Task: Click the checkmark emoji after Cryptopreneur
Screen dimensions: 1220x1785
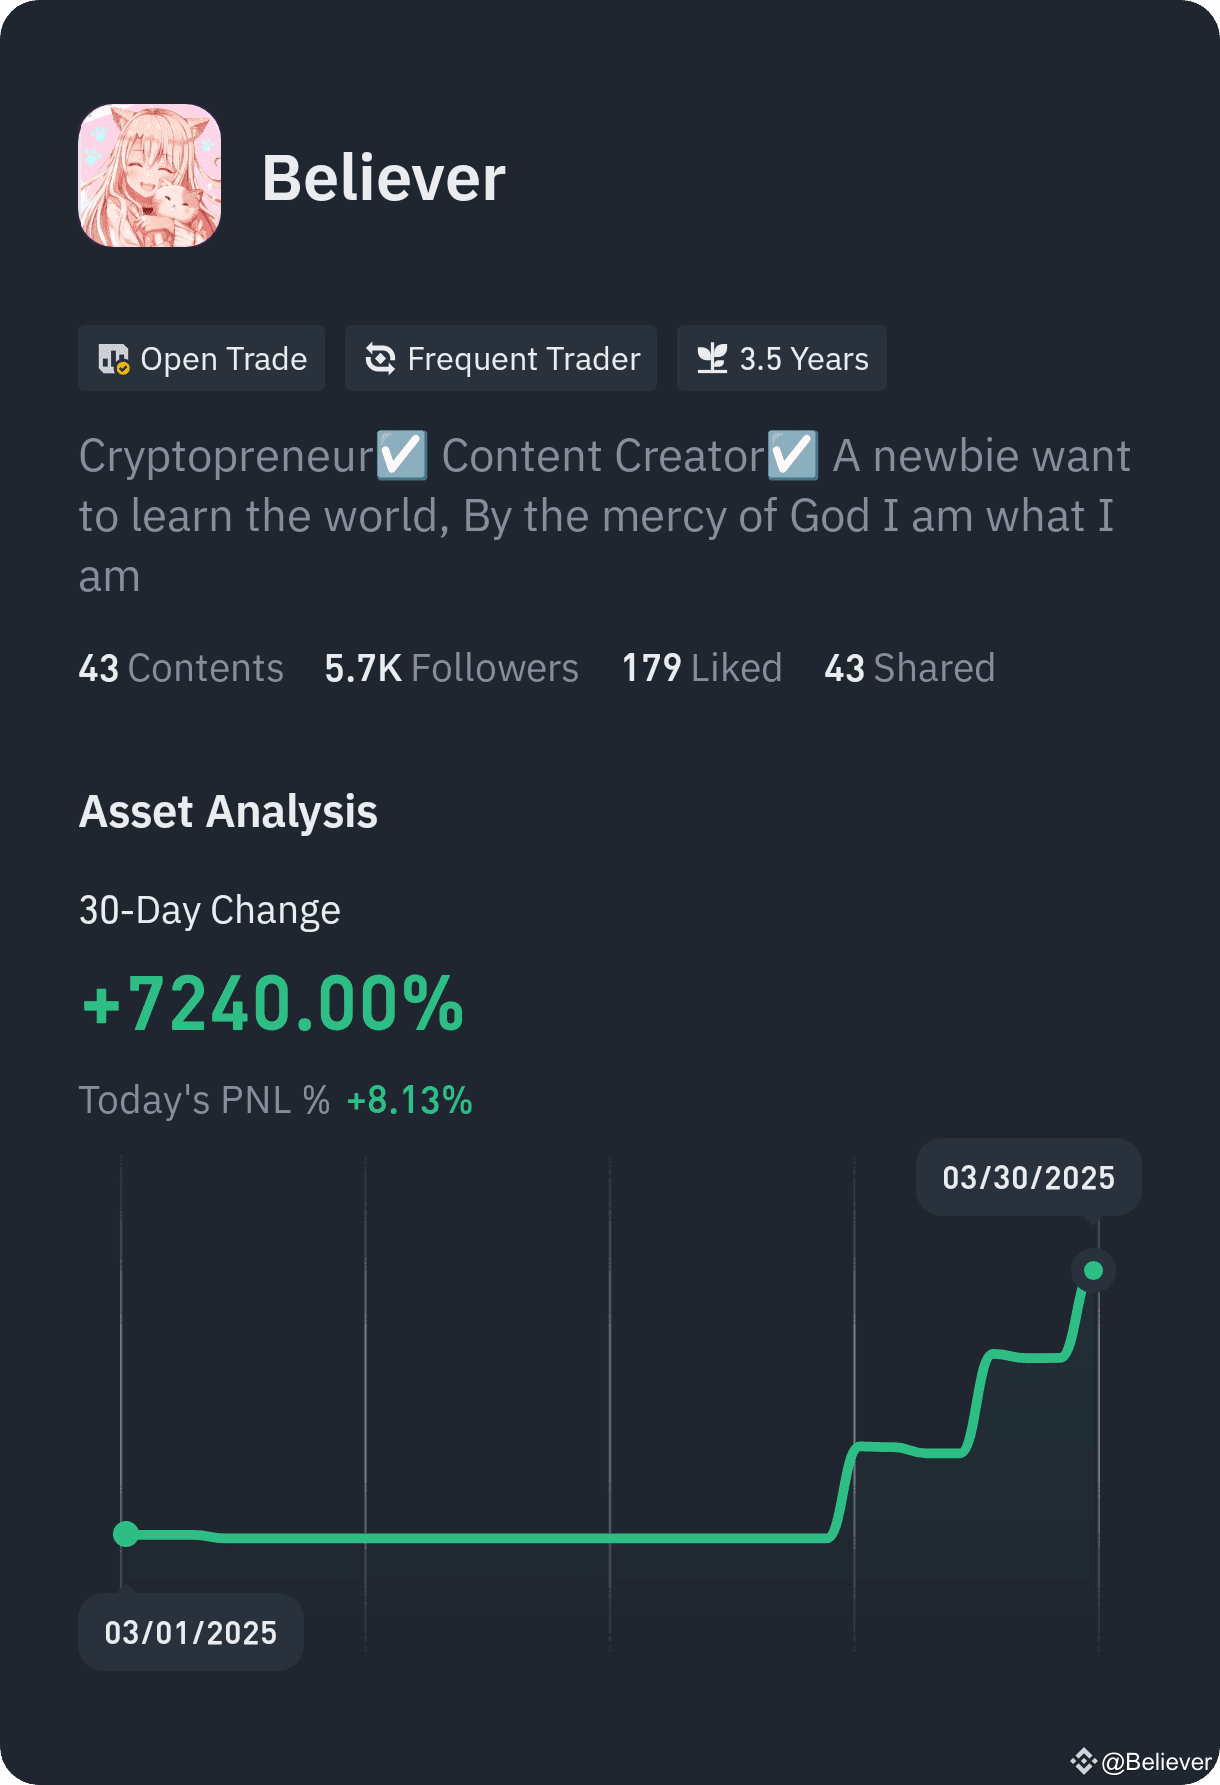Action: pos(402,455)
